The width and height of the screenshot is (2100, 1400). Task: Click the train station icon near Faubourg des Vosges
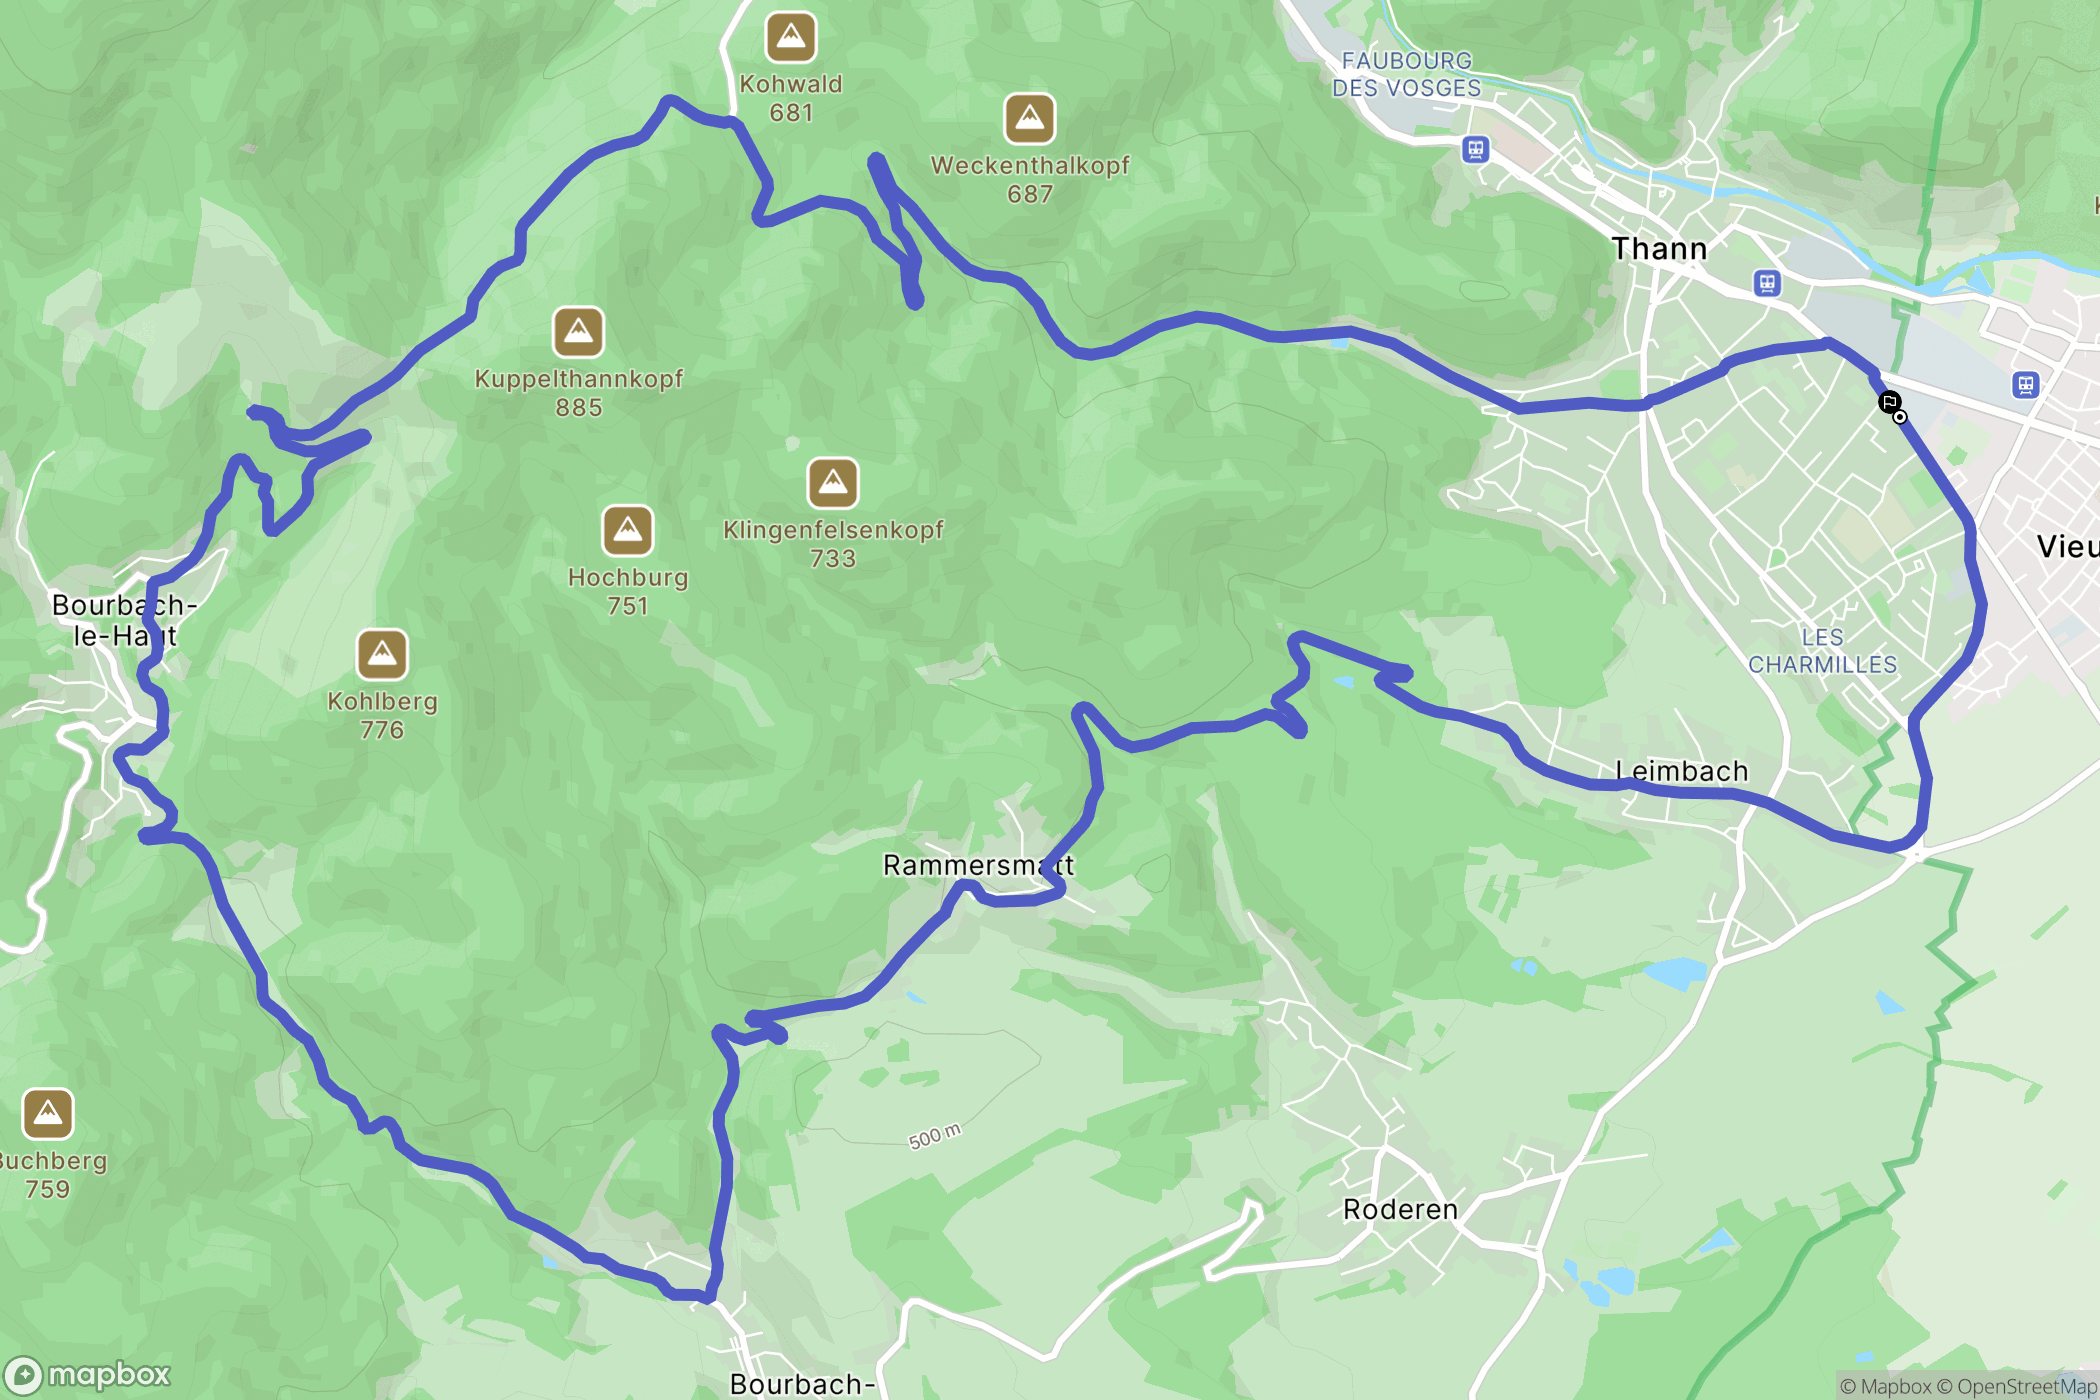point(1476,150)
